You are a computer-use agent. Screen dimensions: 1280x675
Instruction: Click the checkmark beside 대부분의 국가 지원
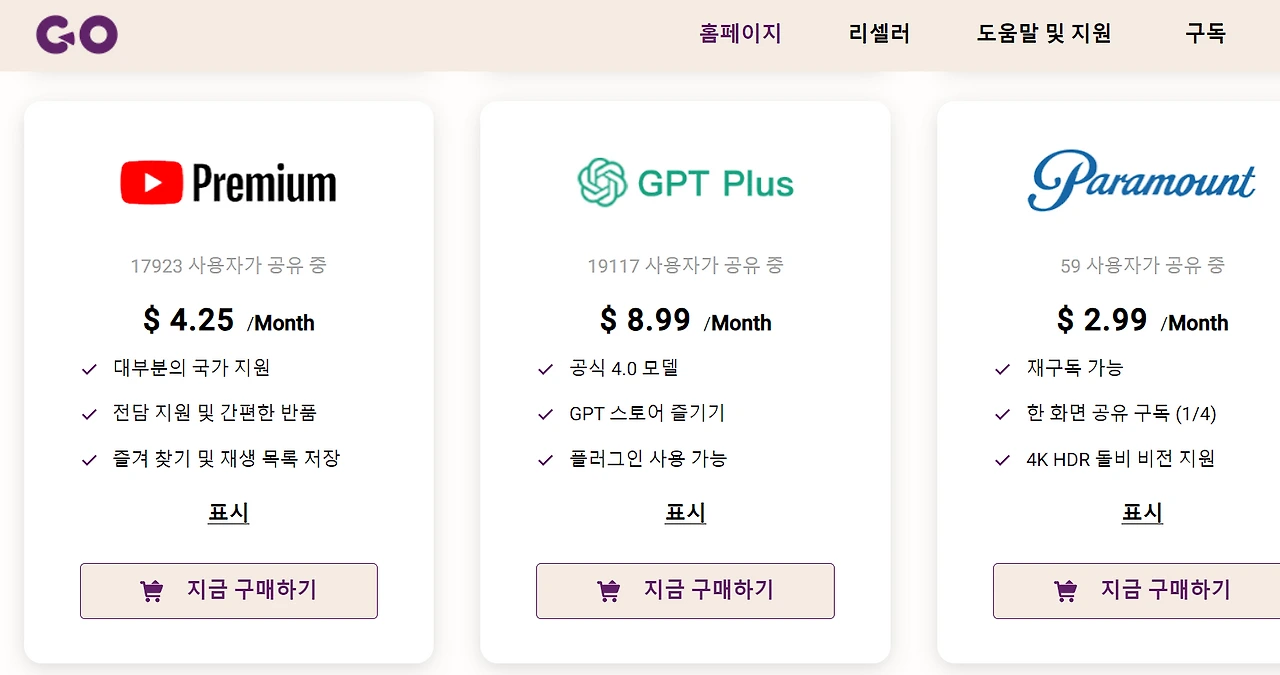(x=89, y=370)
